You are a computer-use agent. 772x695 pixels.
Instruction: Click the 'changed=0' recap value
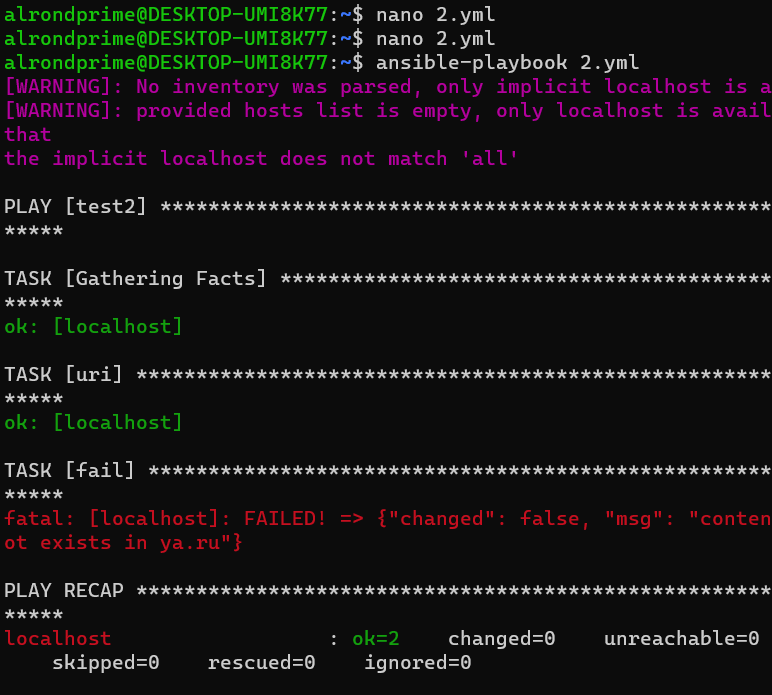[x=502, y=639]
